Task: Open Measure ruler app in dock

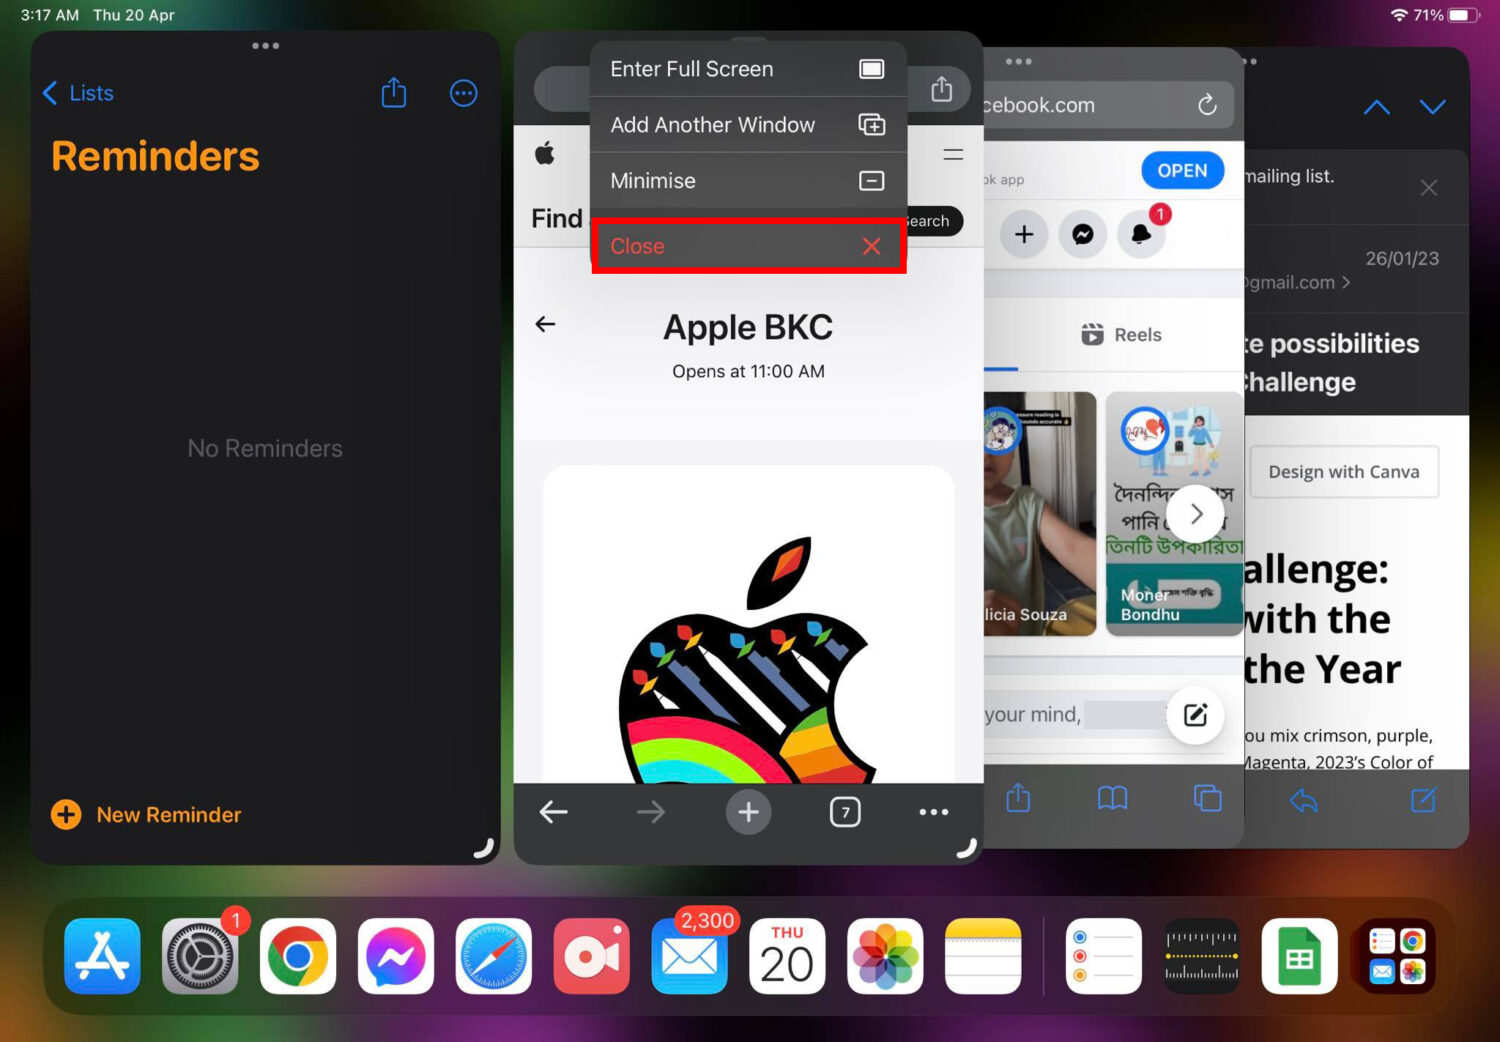Action: tap(1202, 956)
